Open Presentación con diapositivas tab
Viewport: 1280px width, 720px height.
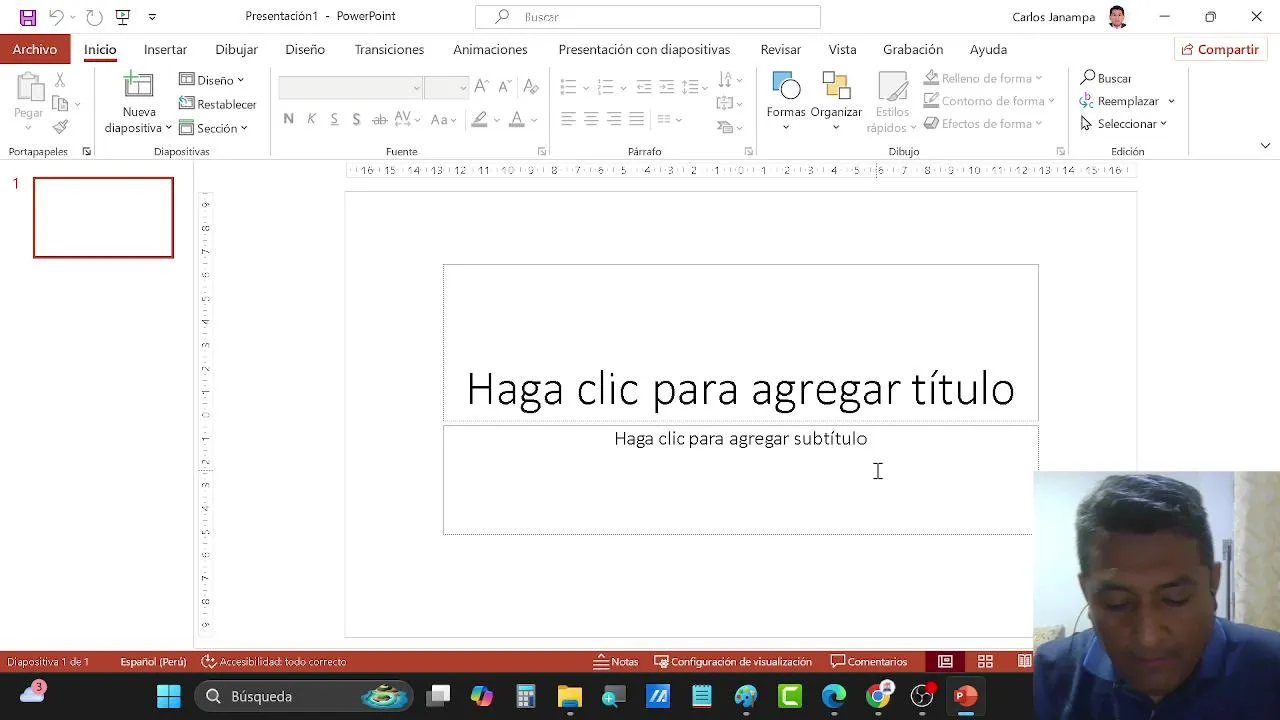[x=644, y=49]
